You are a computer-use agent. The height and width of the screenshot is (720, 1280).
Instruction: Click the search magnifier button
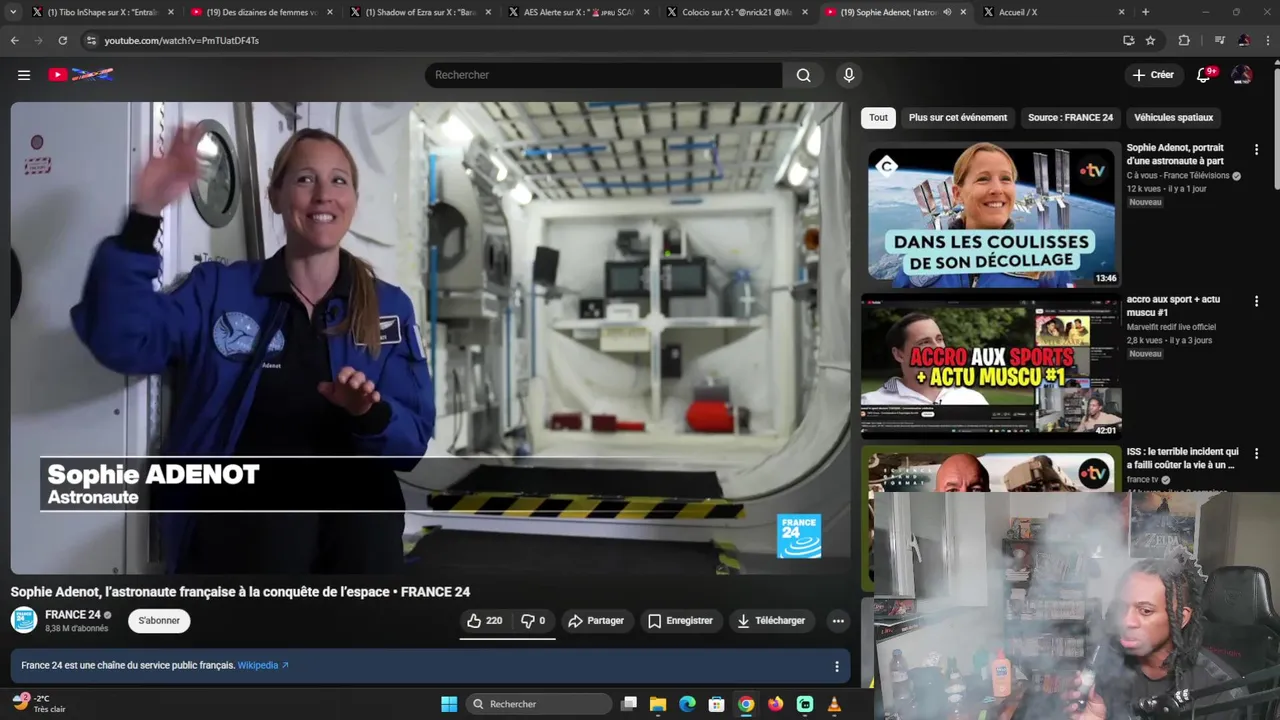click(803, 75)
